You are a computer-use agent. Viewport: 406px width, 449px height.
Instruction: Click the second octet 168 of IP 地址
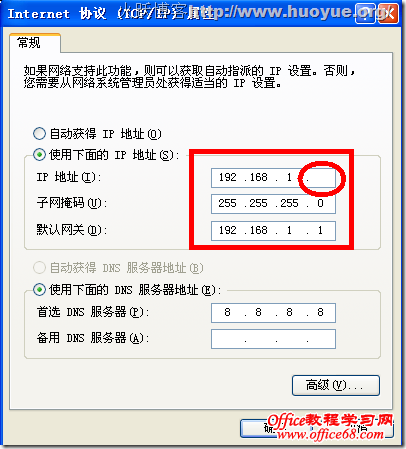(x=258, y=178)
